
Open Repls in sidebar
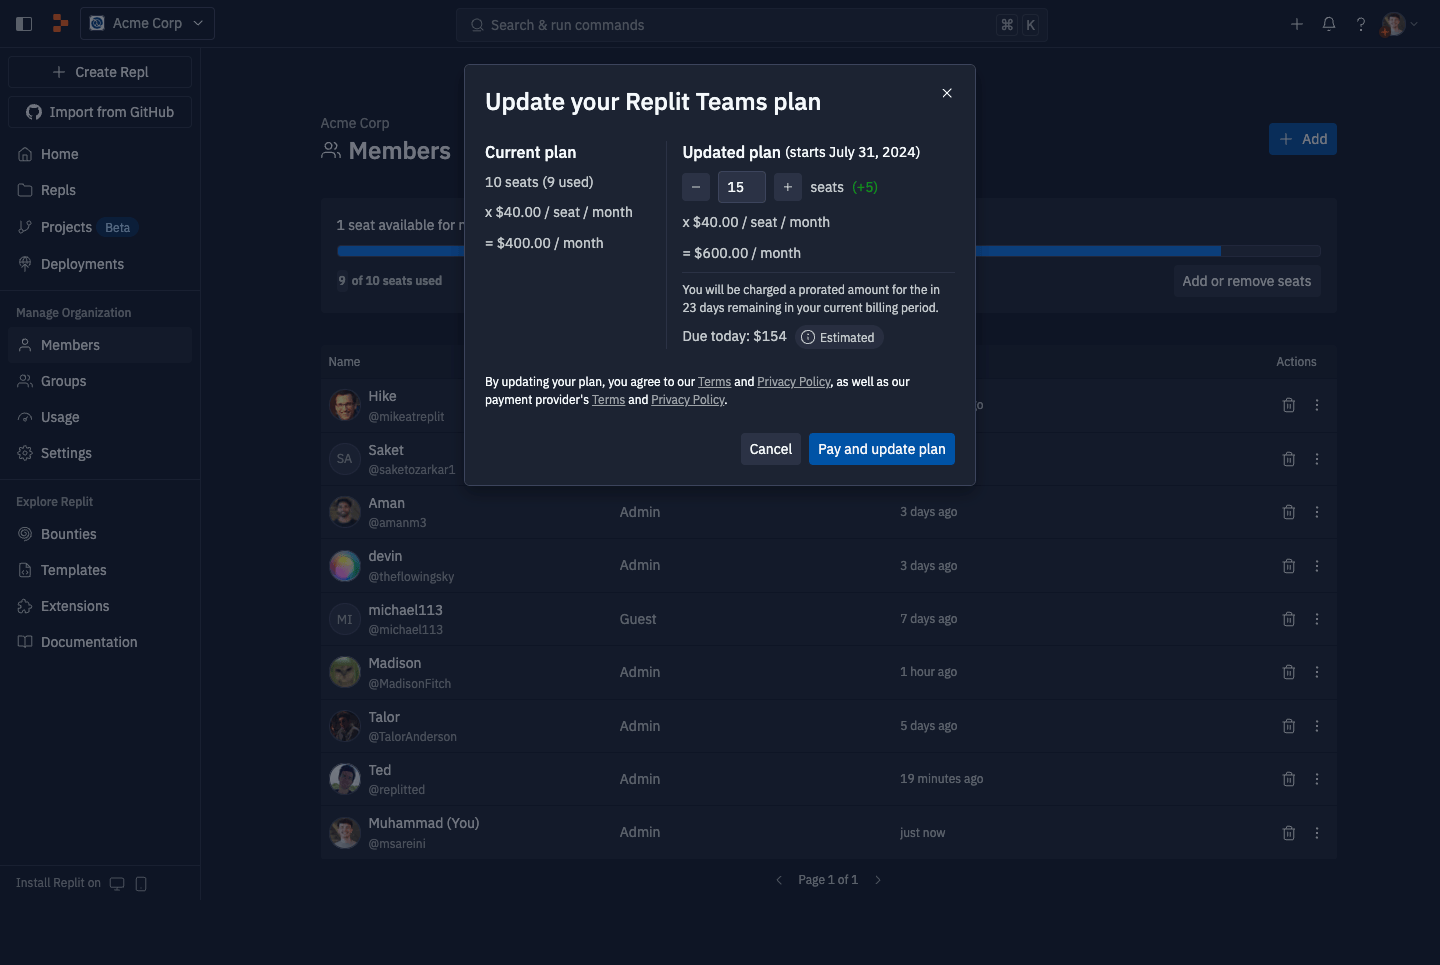100,190
